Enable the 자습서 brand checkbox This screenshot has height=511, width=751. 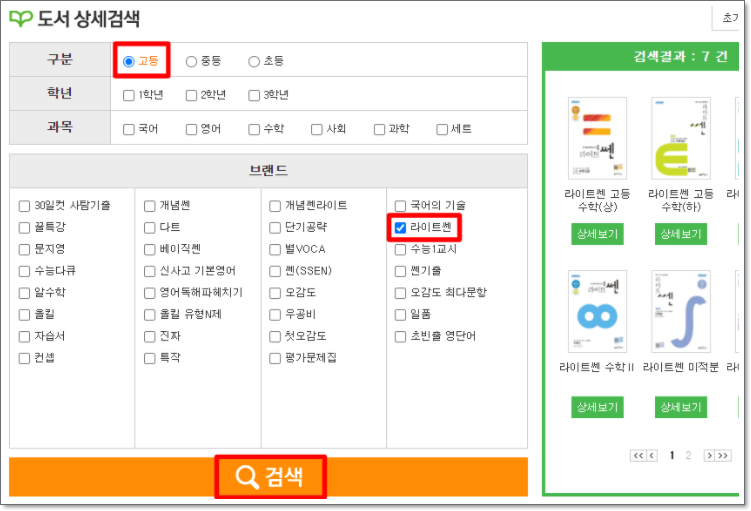click(x=24, y=336)
